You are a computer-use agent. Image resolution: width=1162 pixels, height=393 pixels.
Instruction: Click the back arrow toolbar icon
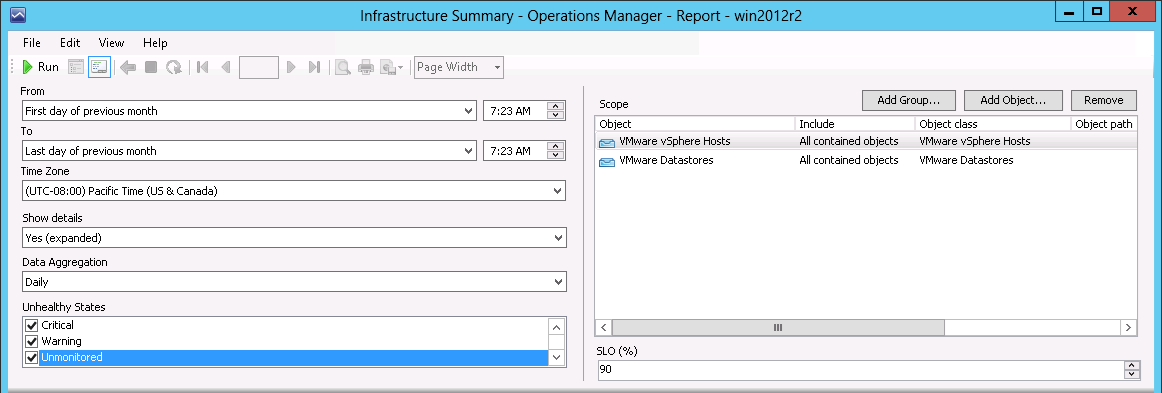[127, 67]
